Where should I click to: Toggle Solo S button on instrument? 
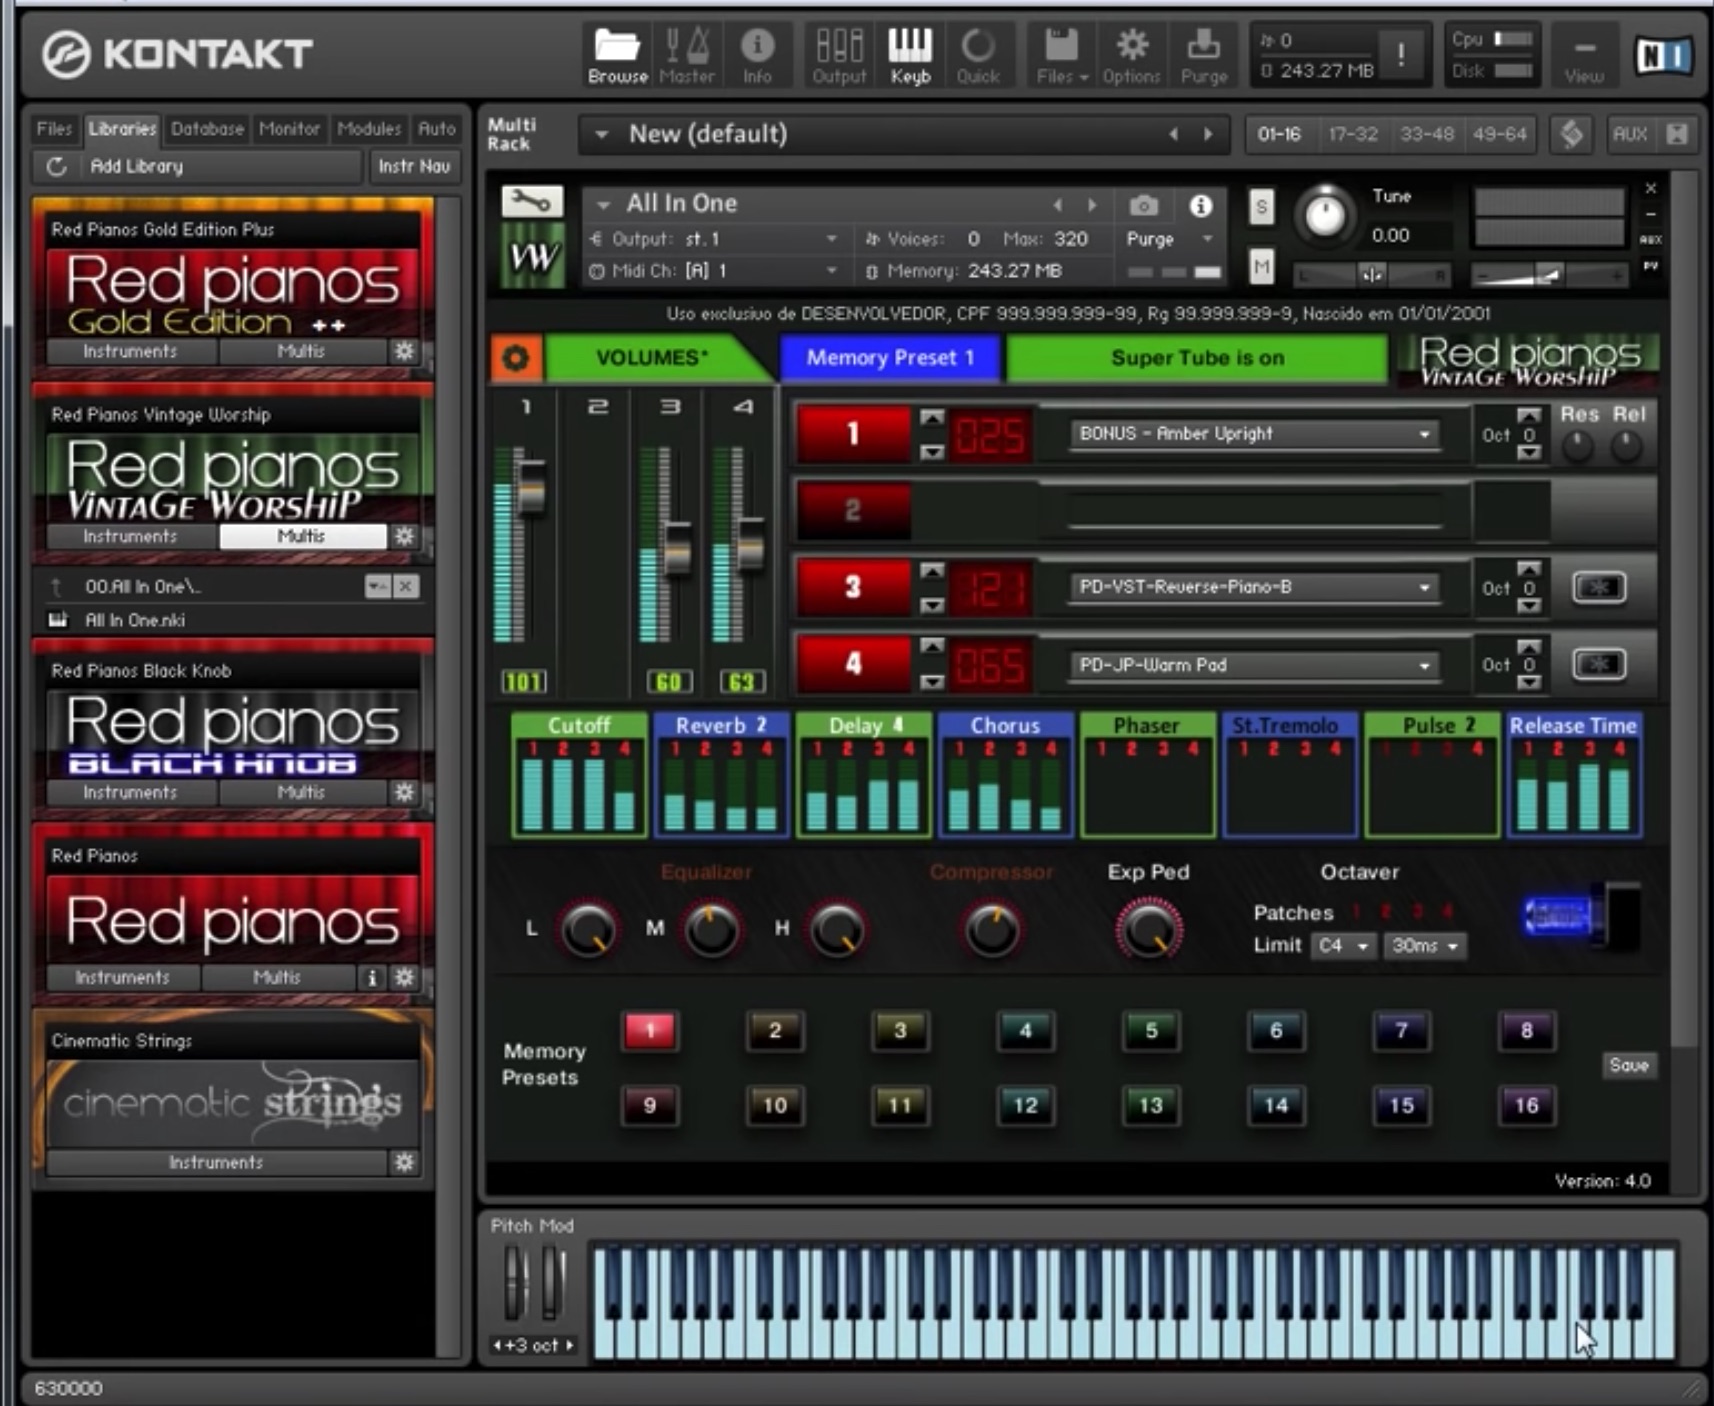pyautogui.click(x=1261, y=208)
